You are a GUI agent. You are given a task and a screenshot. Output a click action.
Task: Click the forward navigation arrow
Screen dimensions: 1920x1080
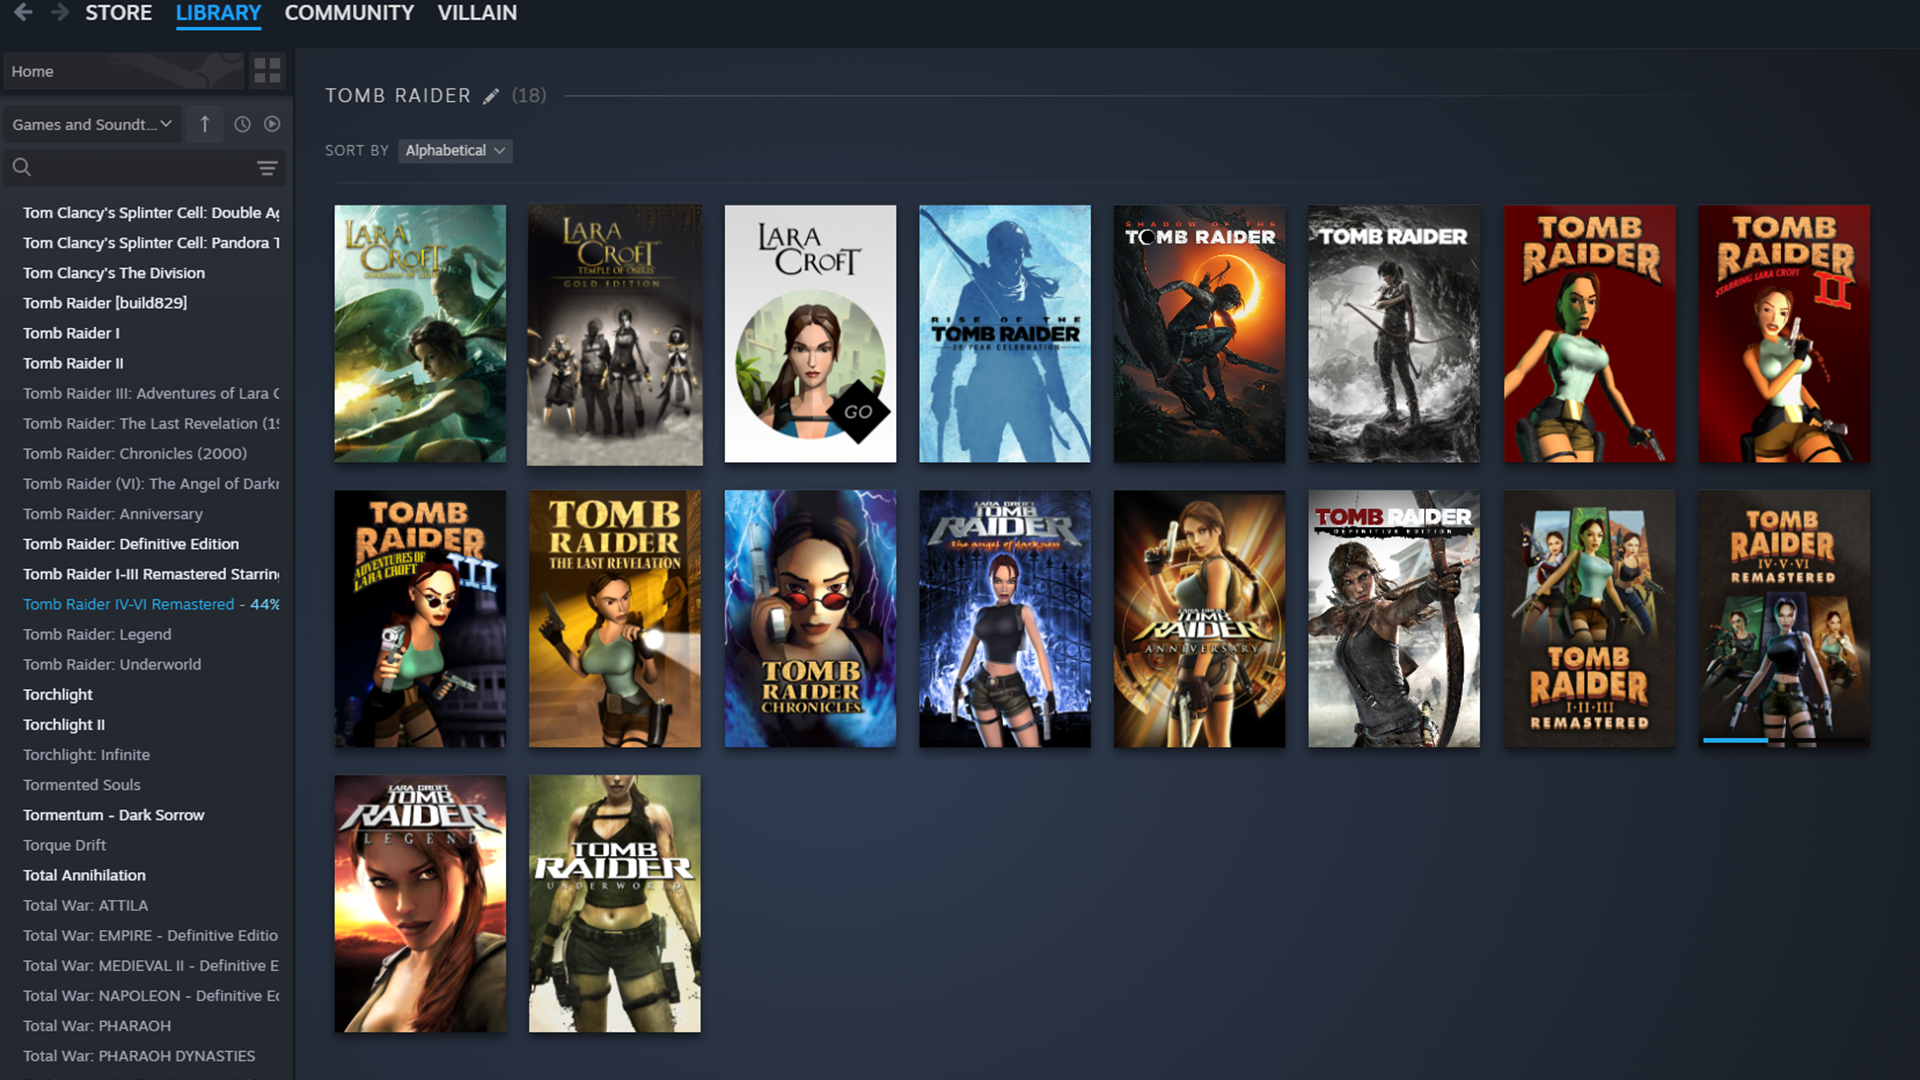tap(60, 13)
